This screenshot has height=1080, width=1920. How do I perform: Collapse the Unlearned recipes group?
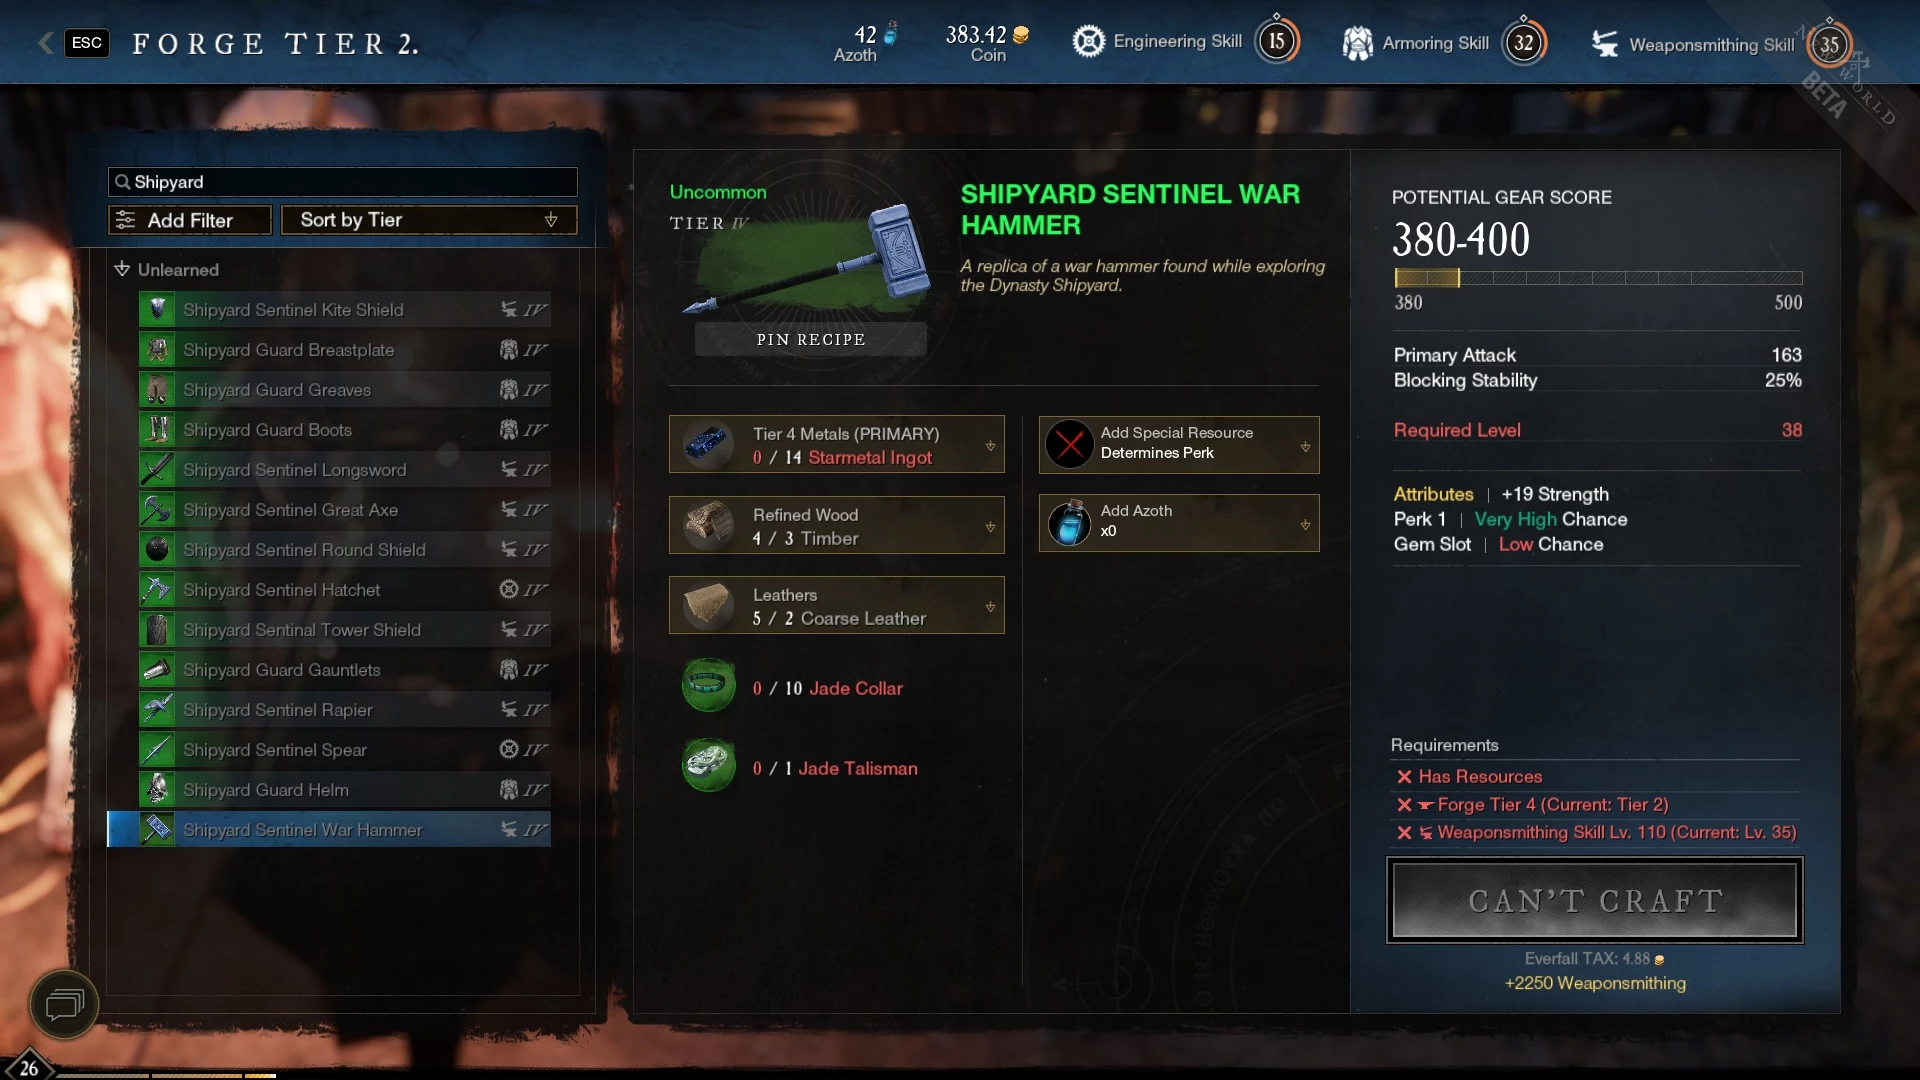[x=166, y=269]
